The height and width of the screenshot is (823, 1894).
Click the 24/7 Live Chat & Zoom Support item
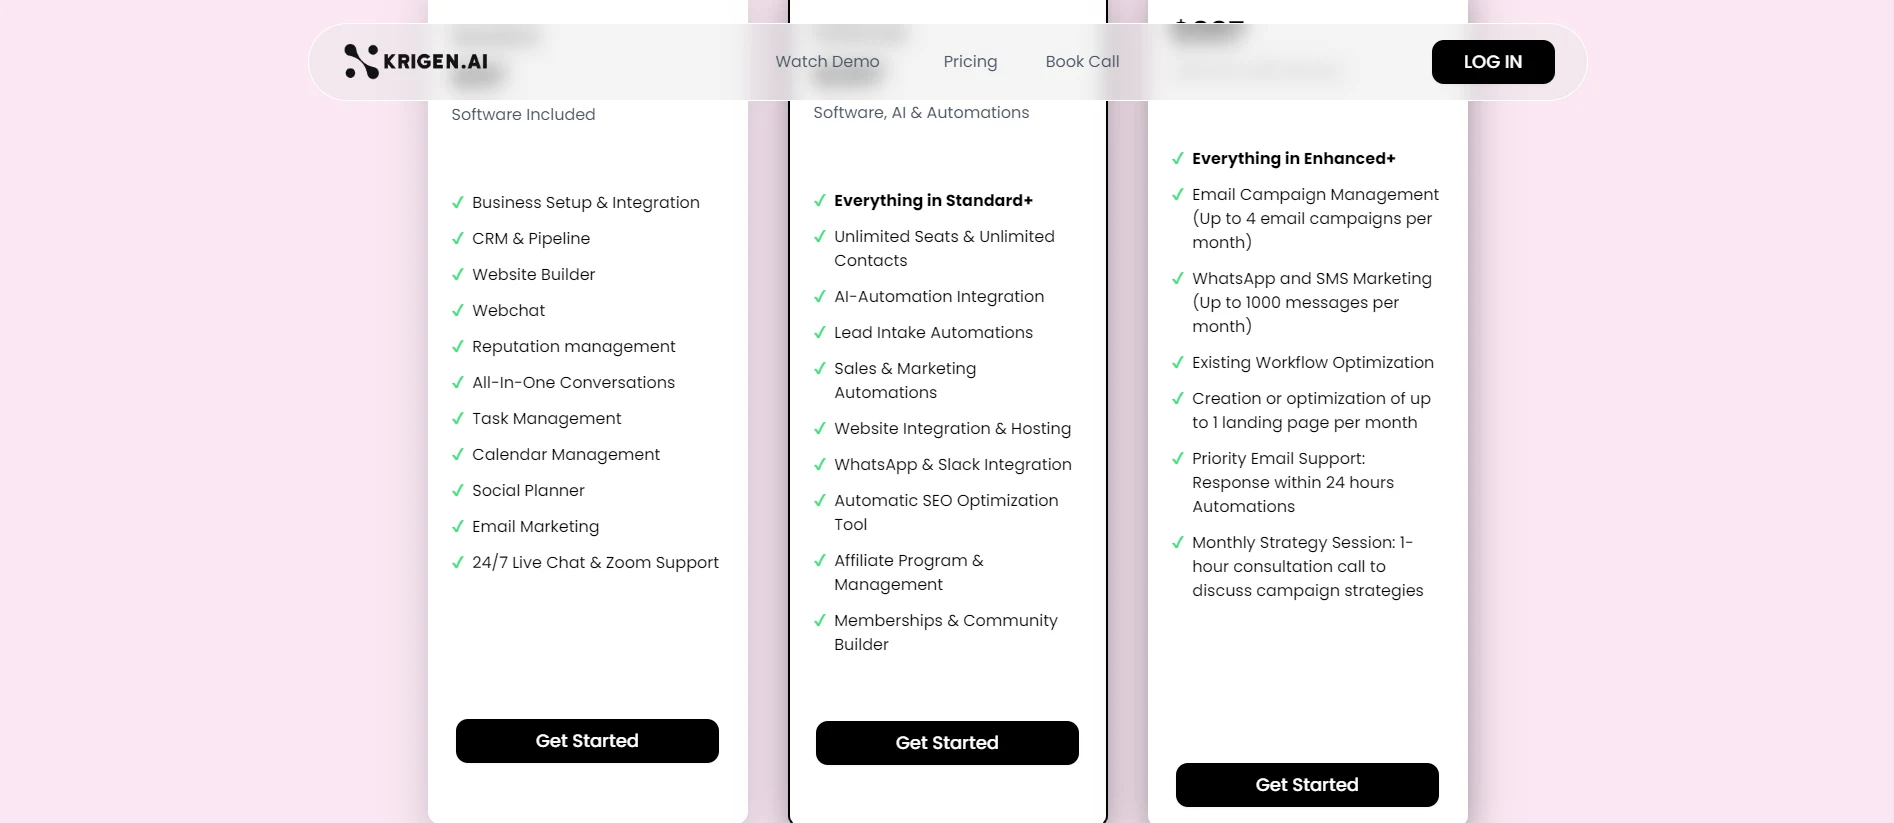pyautogui.click(x=595, y=562)
